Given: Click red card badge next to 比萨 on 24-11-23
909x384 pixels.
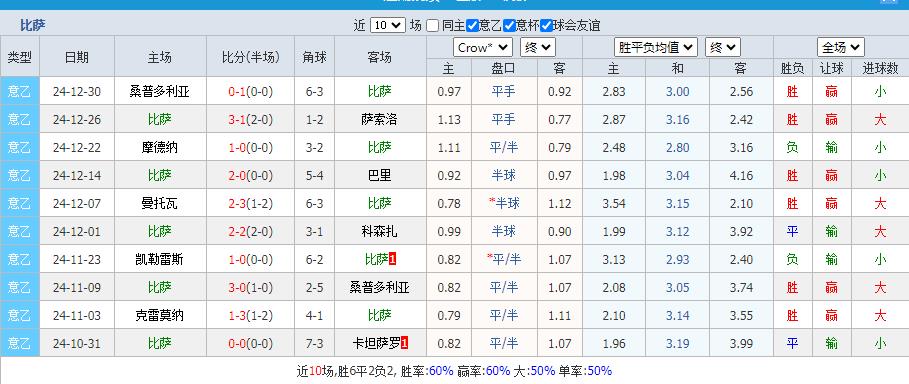Looking at the screenshot, I should [392, 259].
